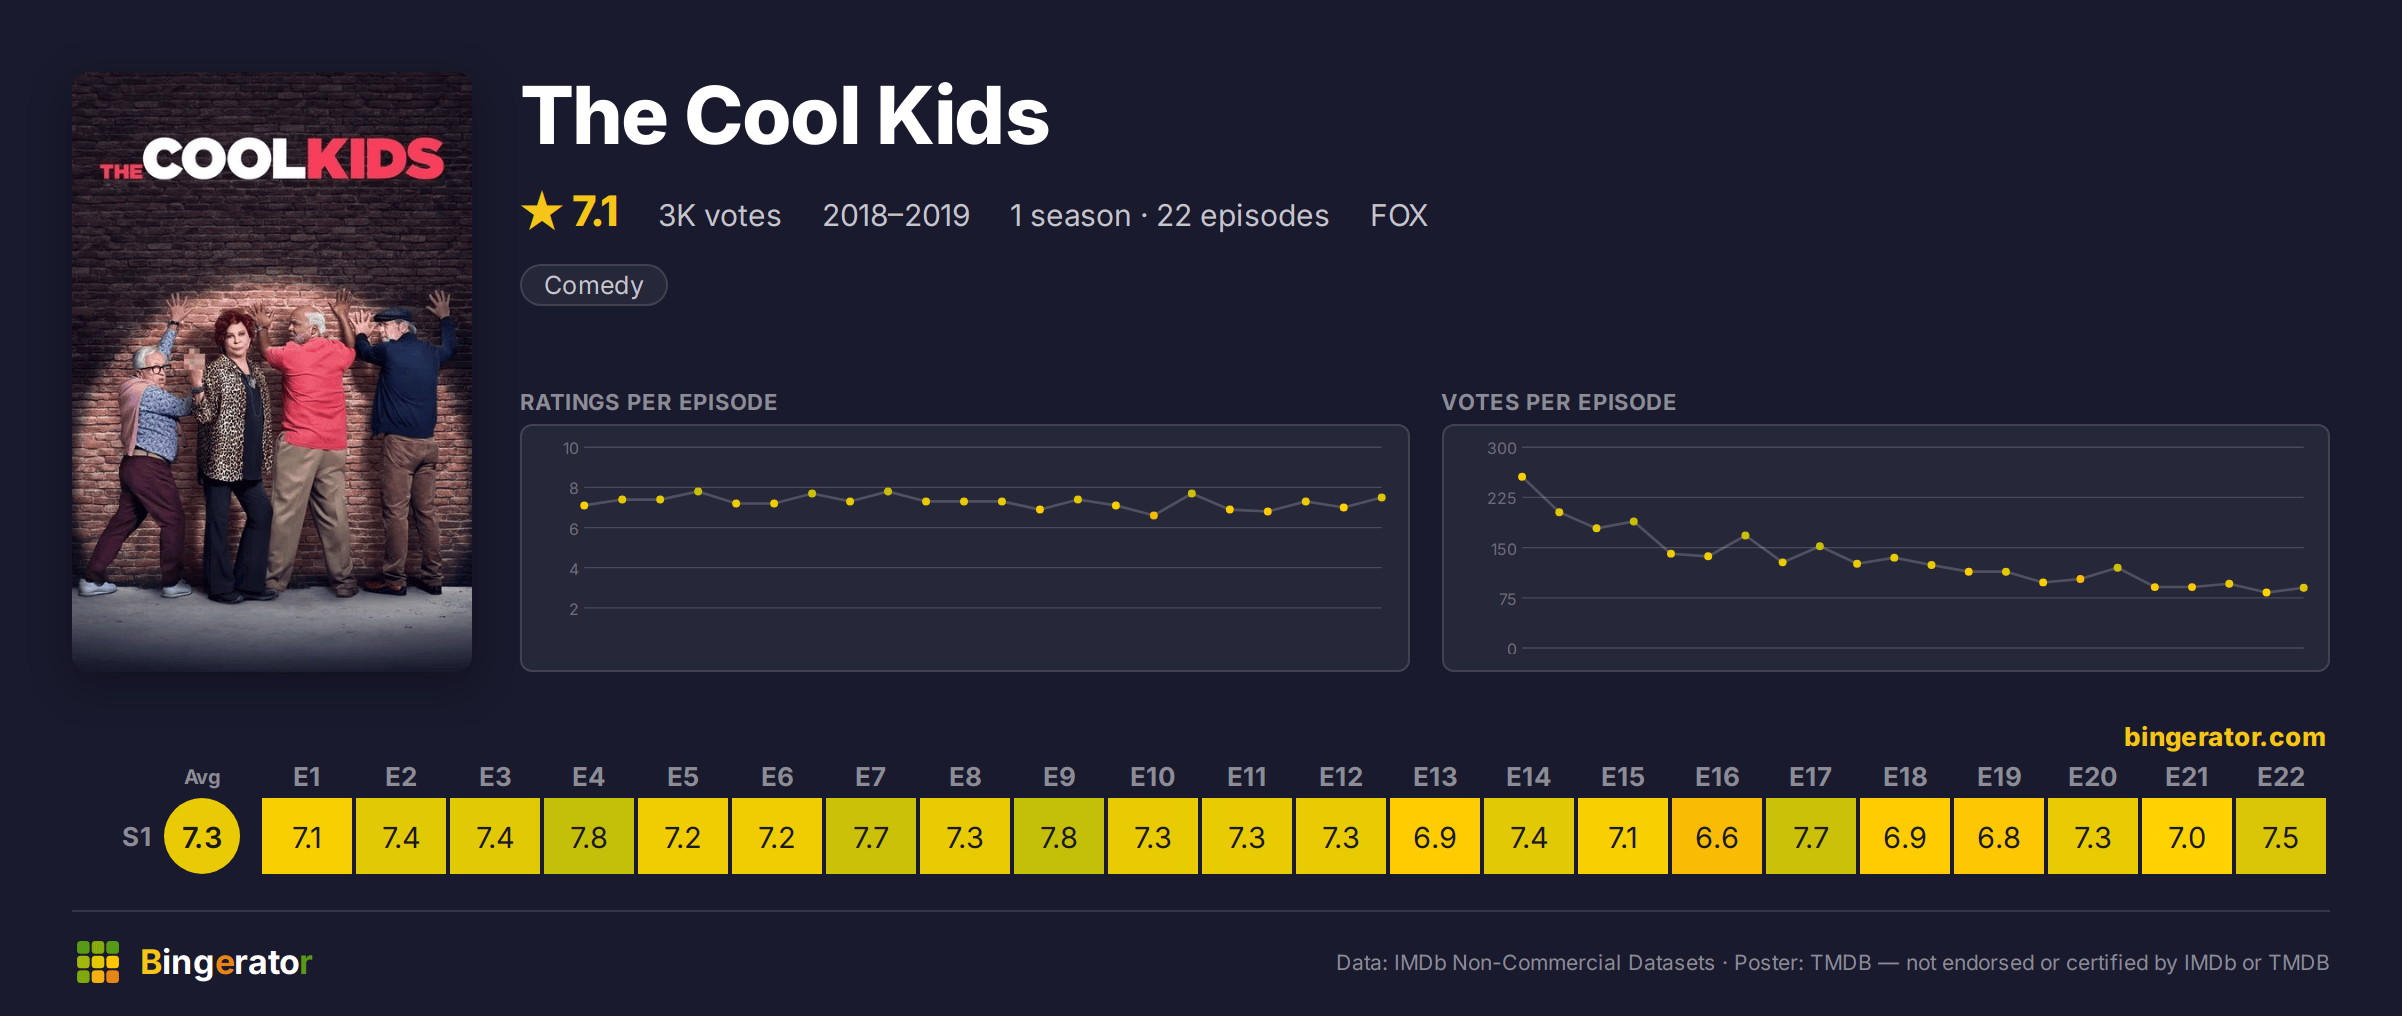
Task: Choose the E16 orange tile 6.6
Action: pyautogui.click(x=1717, y=836)
